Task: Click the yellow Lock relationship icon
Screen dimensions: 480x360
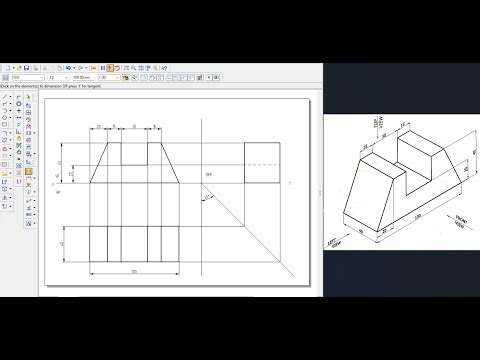Action: pyautogui.click(x=19, y=139)
